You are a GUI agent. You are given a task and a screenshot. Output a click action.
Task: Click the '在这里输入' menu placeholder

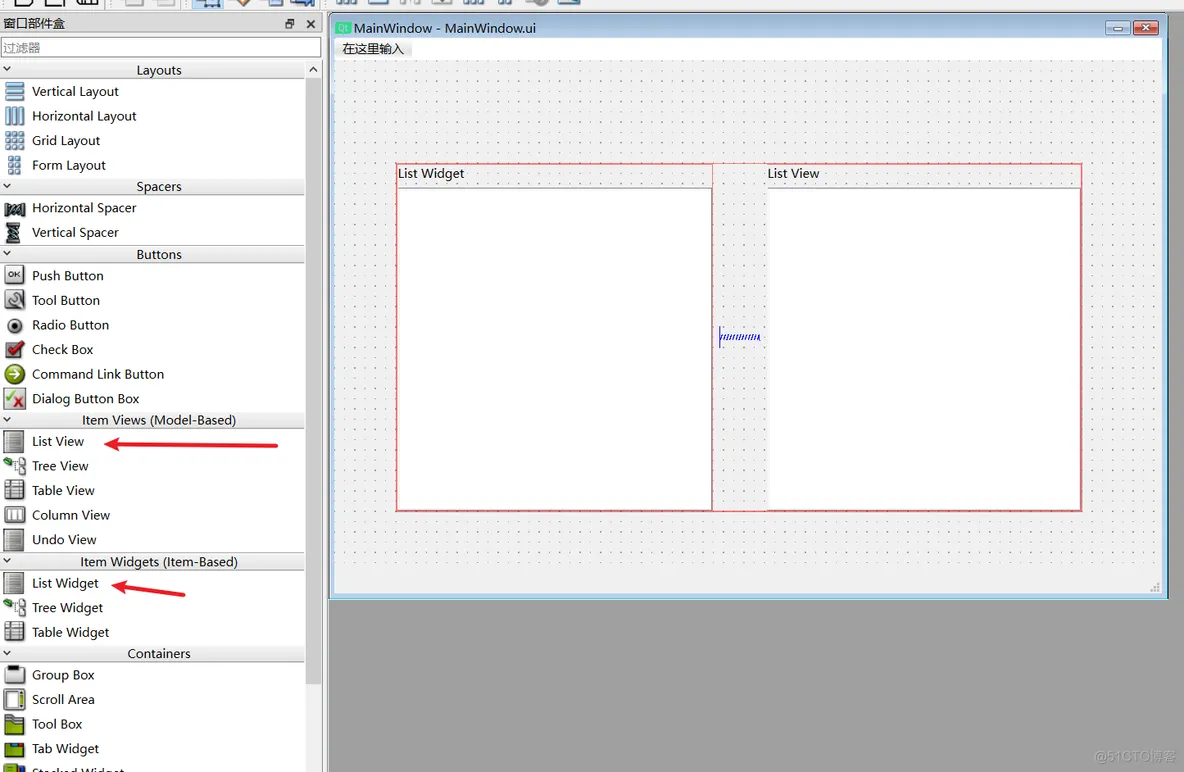(x=373, y=49)
